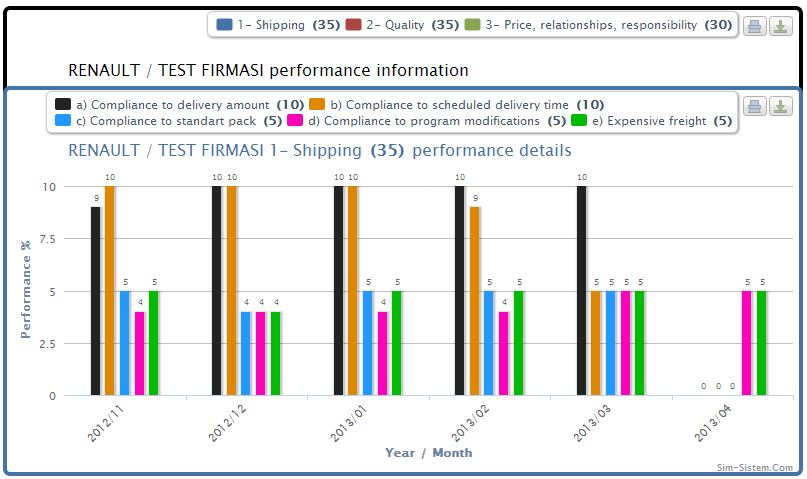Toggle the blue '1- Shipping' legend swatch
The image size is (807, 479).
pyautogui.click(x=224, y=25)
